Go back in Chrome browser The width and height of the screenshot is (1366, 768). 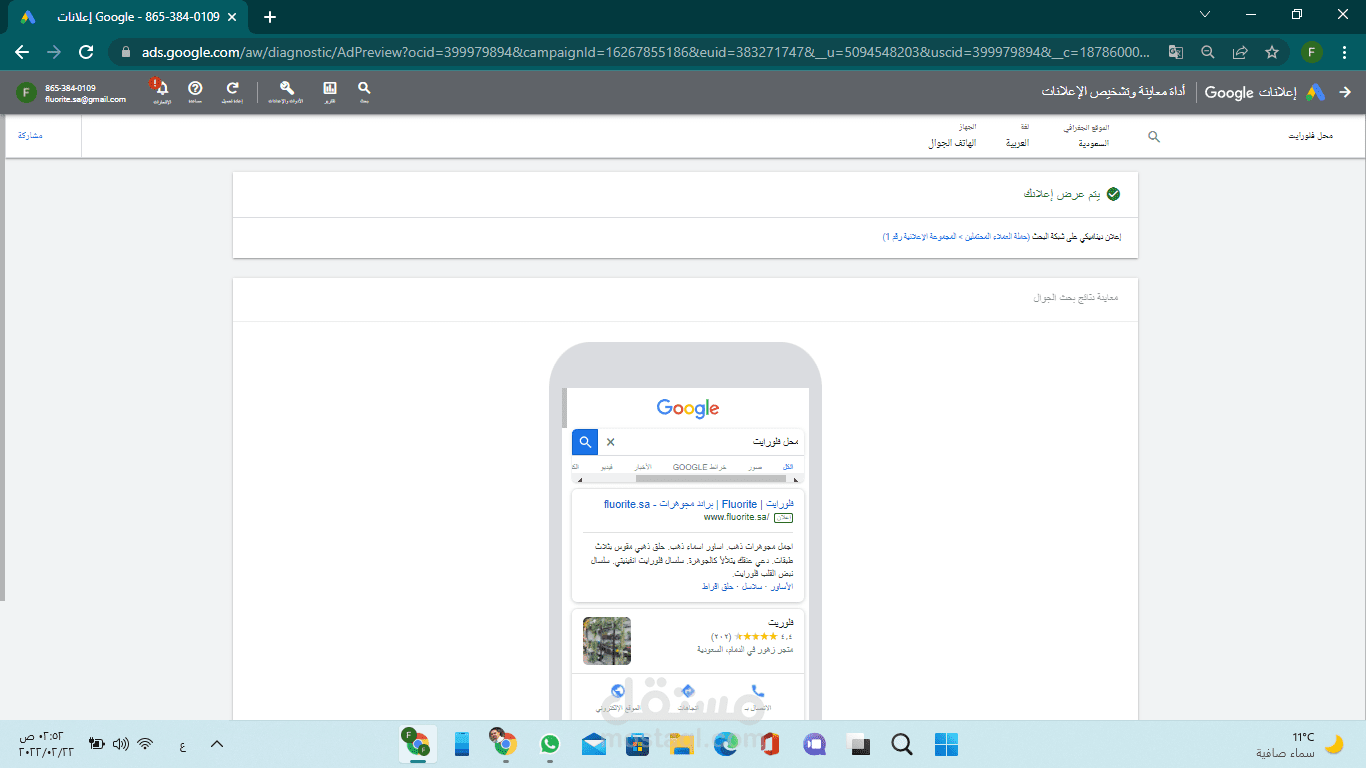pyautogui.click(x=22, y=52)
